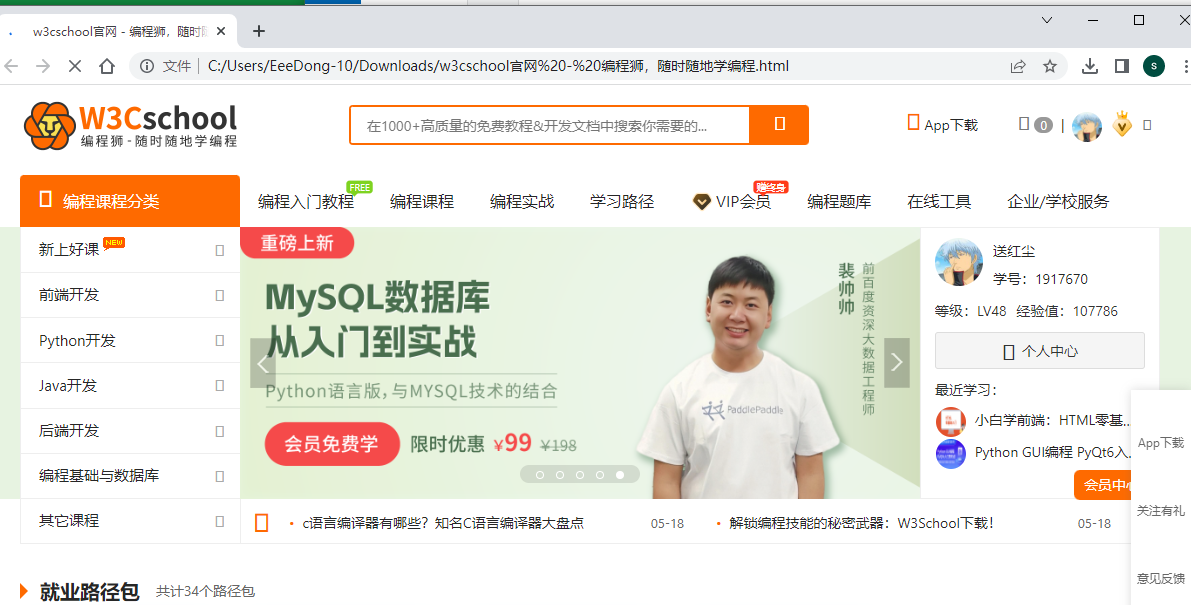Open the 小白学前端 course thumbnail
The height and width of the screenshot is (605, 1191).
(x=951, y=421)
